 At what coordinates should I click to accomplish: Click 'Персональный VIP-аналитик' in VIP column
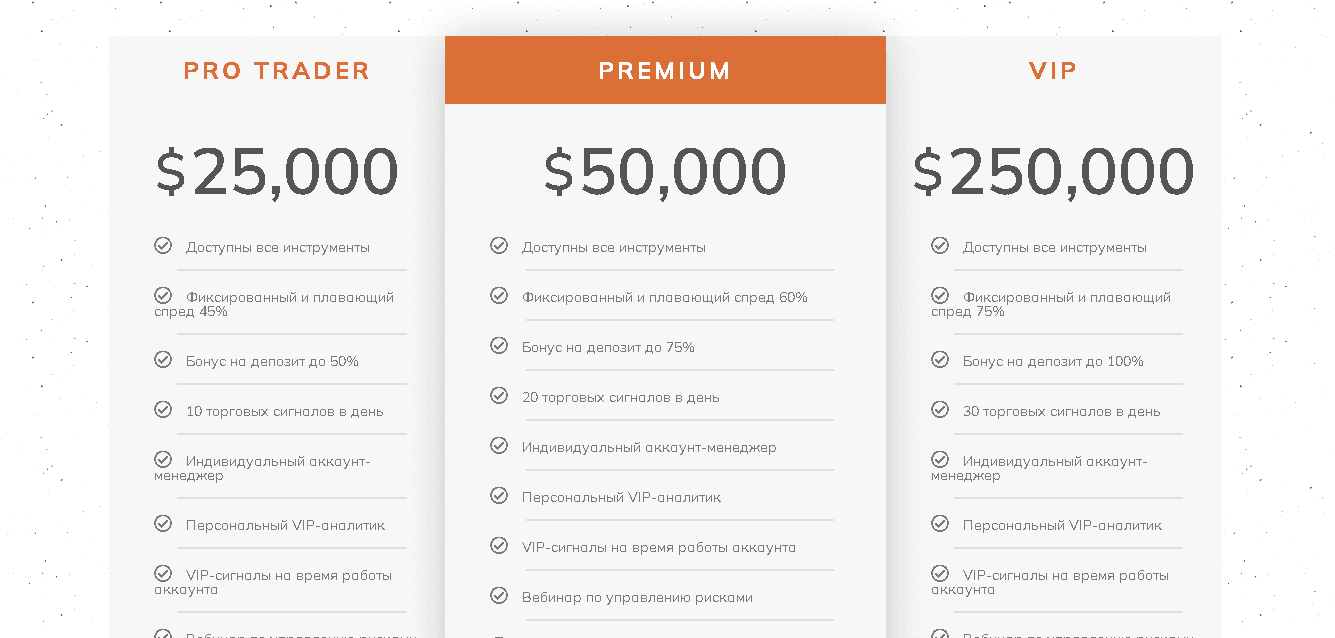(x=1062, y=525)
